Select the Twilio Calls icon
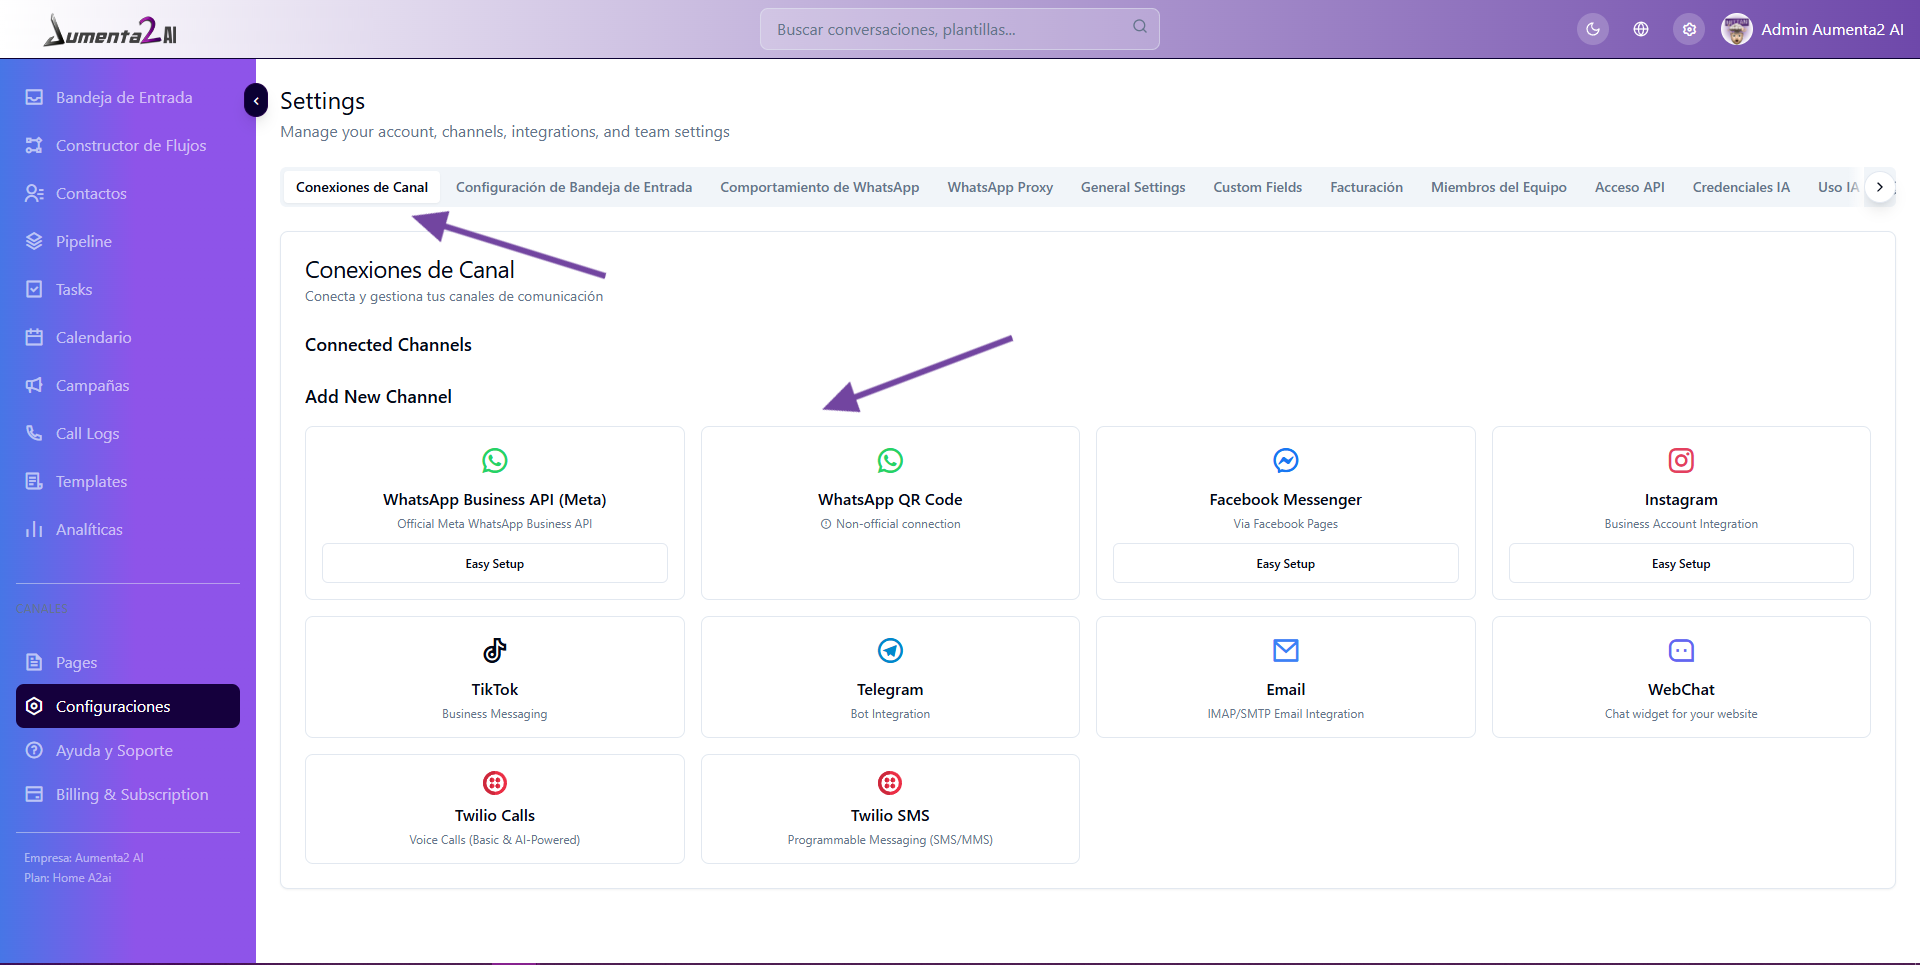The image size is (1920, 965). [x=495, y=782]
